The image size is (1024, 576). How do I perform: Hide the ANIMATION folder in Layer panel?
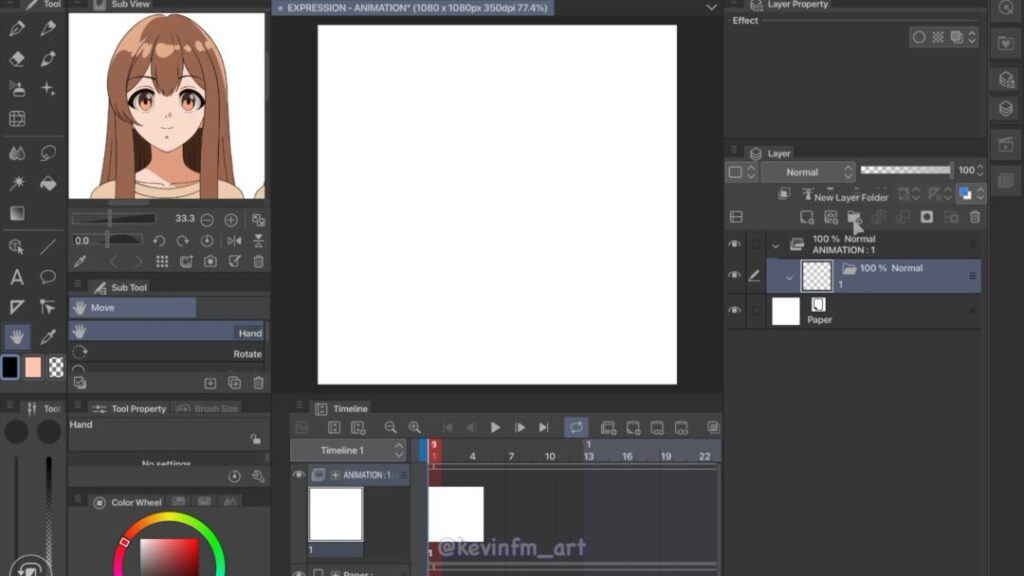(x=735, y=244)
